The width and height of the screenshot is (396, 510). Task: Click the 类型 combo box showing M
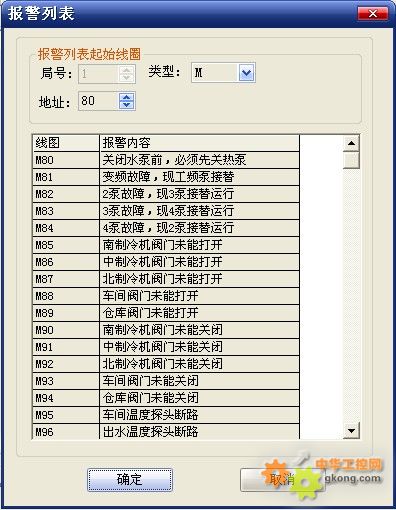[x=223, y=73]
